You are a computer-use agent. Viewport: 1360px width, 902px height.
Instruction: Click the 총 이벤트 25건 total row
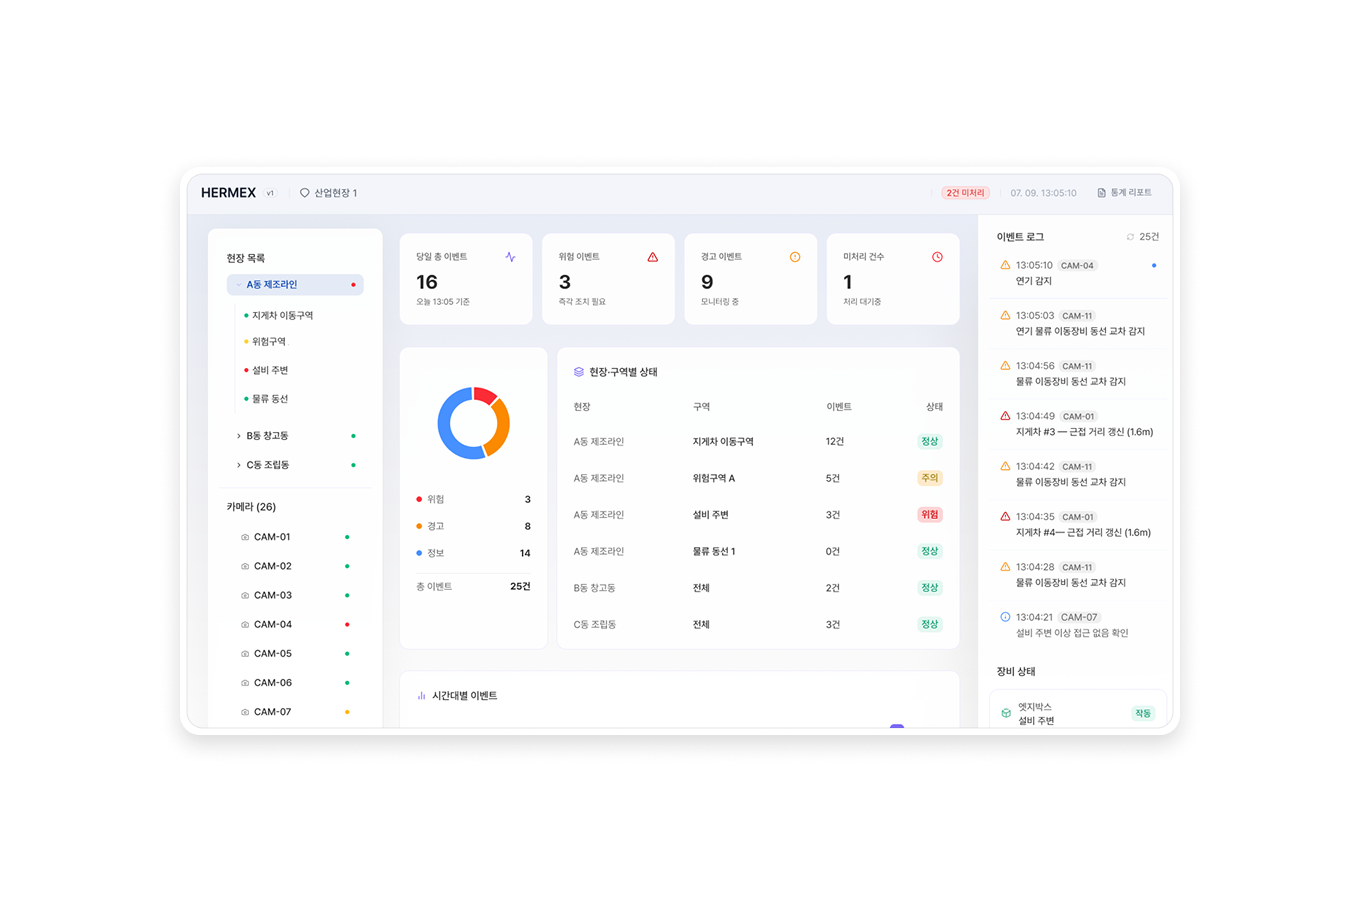coord(473,587)
